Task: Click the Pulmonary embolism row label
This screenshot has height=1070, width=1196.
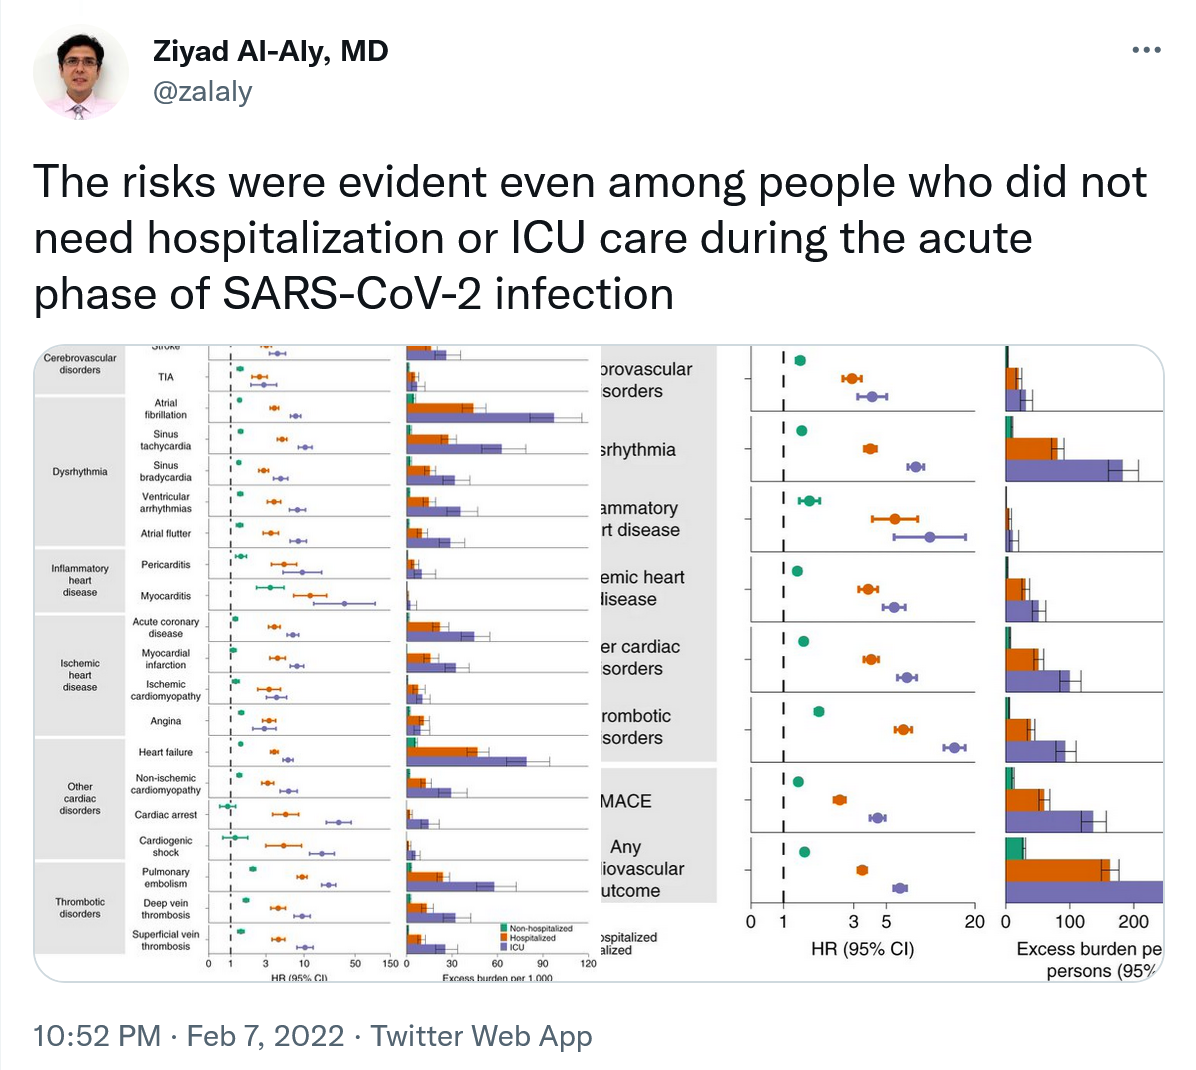Action: click(166, 878)
